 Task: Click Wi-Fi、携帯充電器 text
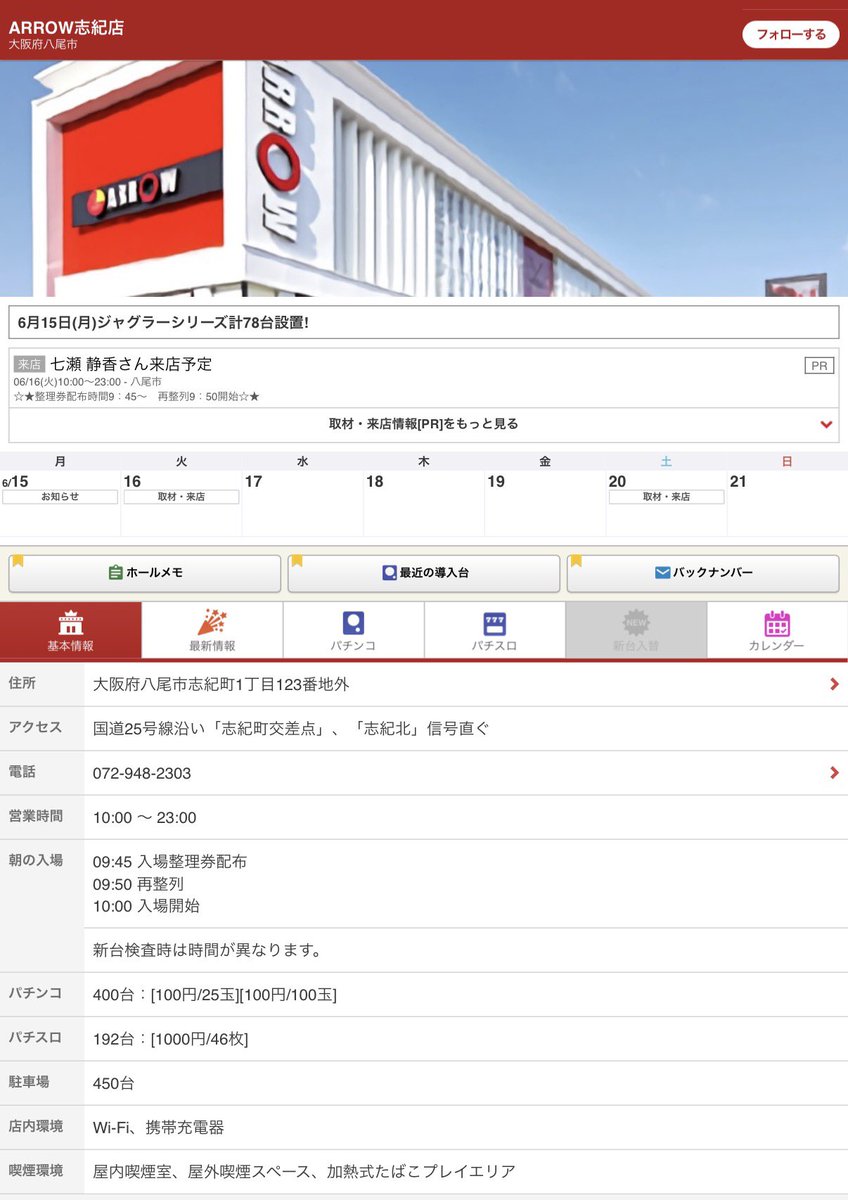pos(159,1127)
